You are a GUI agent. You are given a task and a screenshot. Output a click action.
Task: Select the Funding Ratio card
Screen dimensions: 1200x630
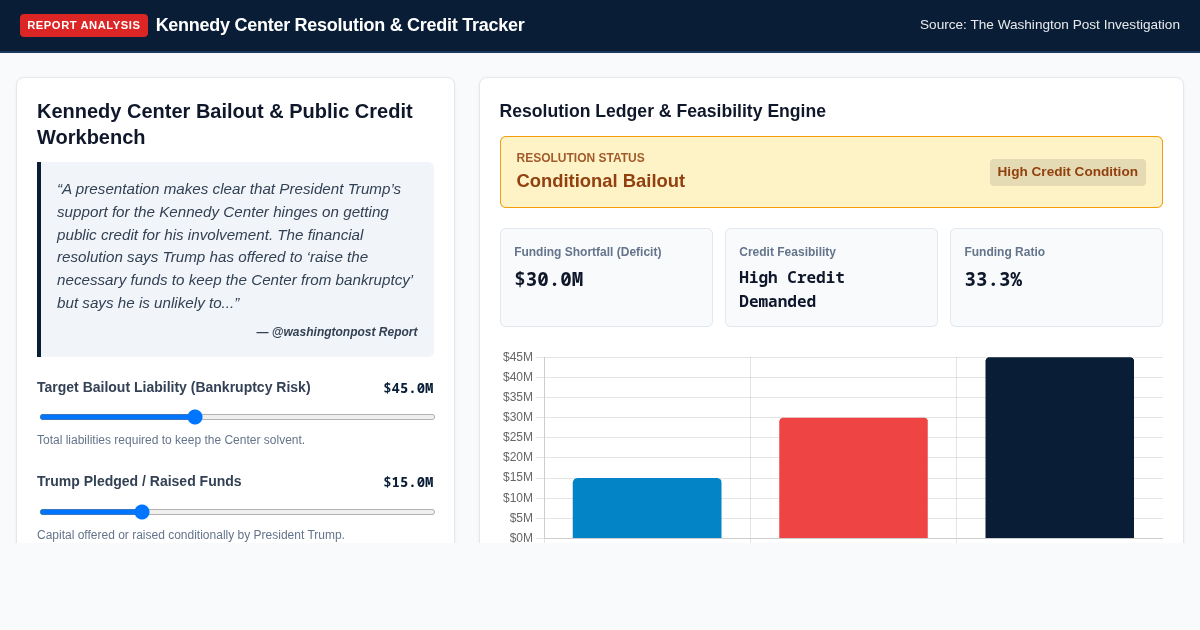click(x=1056, y=277)
